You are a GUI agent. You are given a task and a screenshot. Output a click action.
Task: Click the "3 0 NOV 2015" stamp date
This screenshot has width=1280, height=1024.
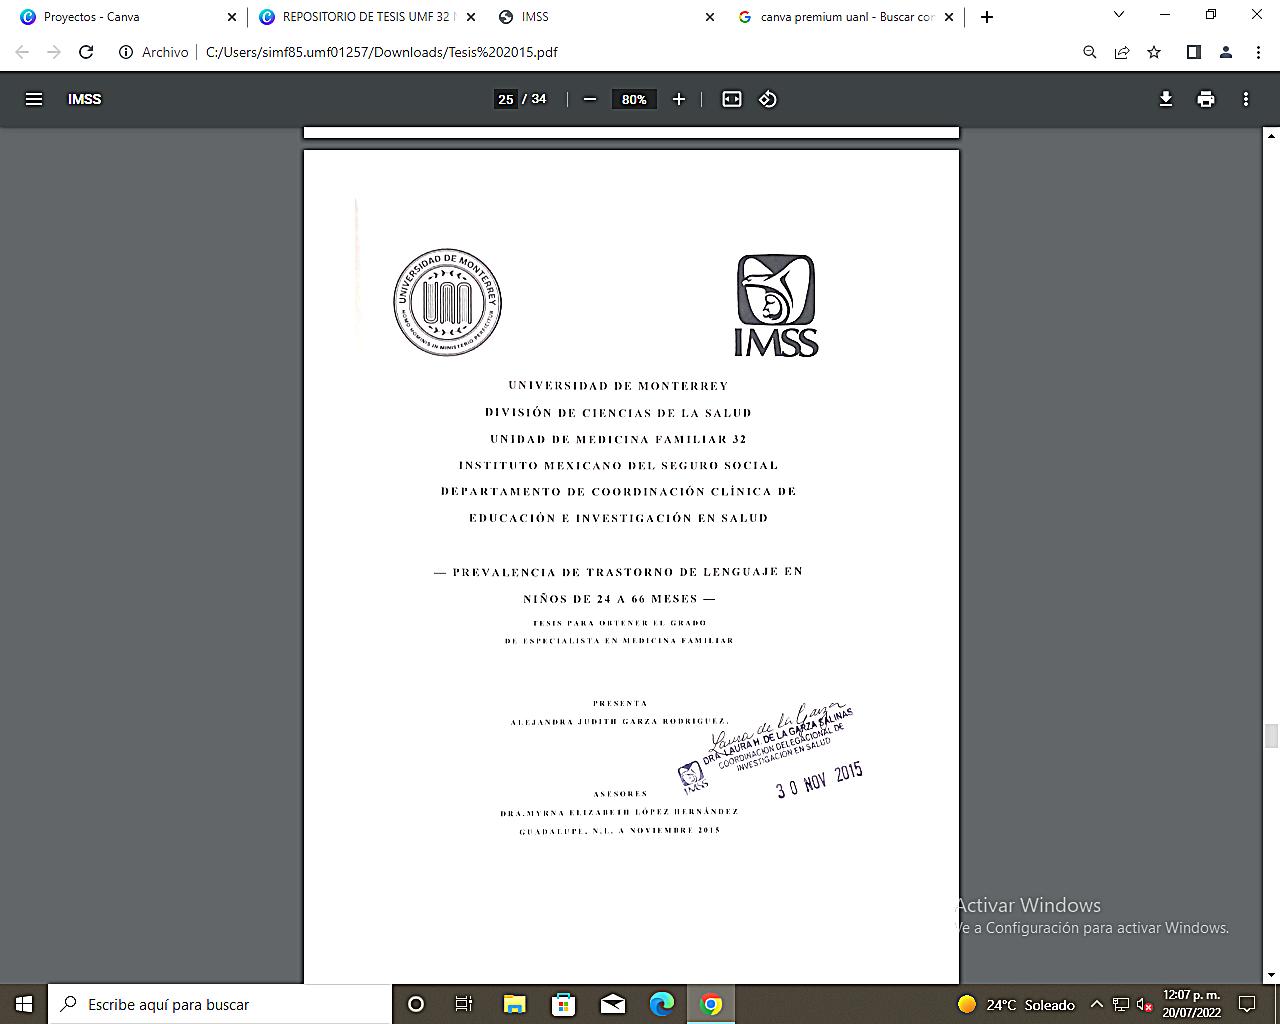pyautogui.click(x=819, y=779)
